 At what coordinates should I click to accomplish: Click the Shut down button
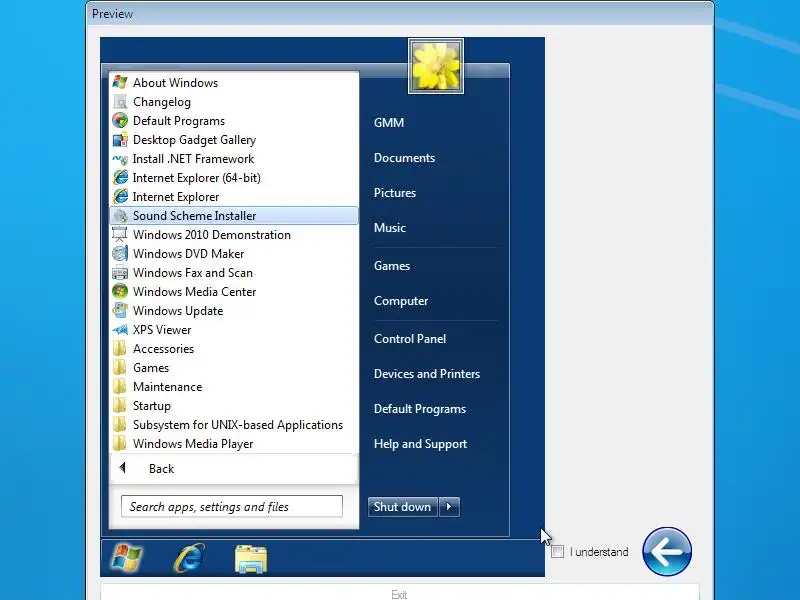403,507
